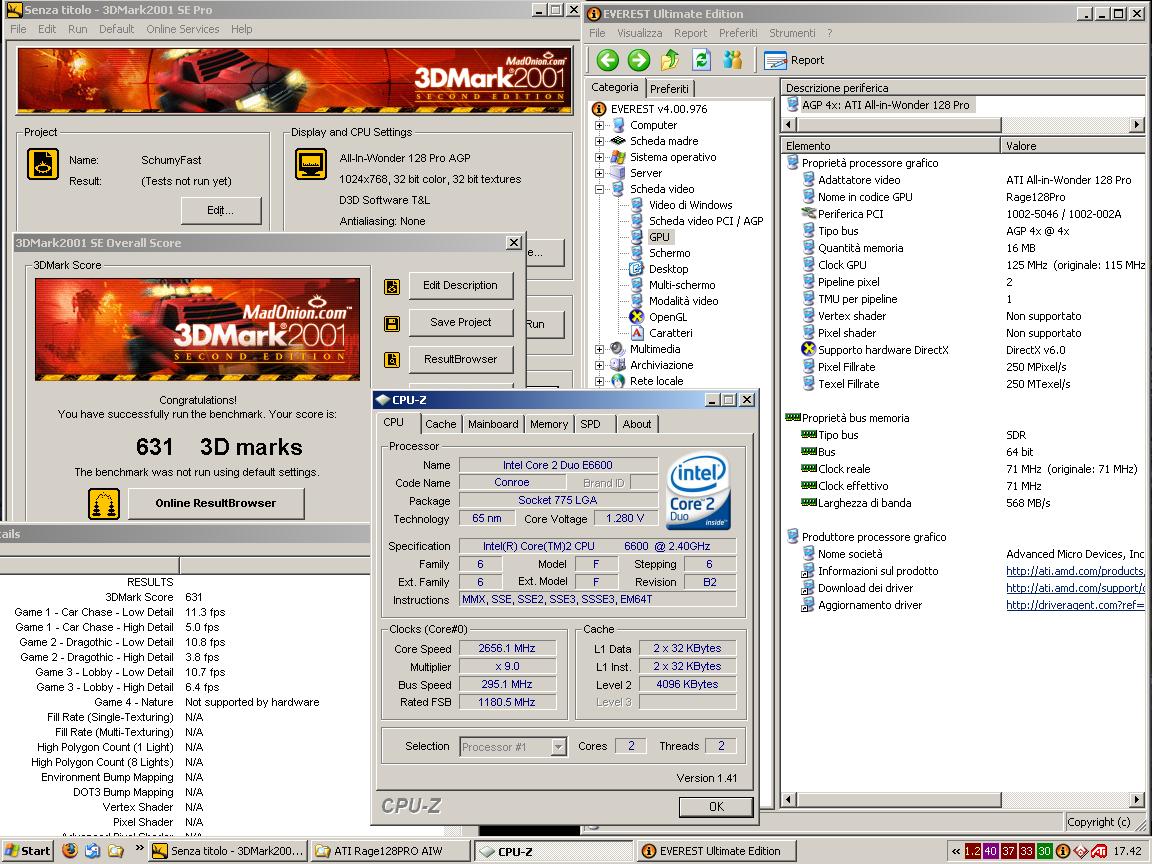
Task: Expand the Server node
Action: (x=600, y=173)
